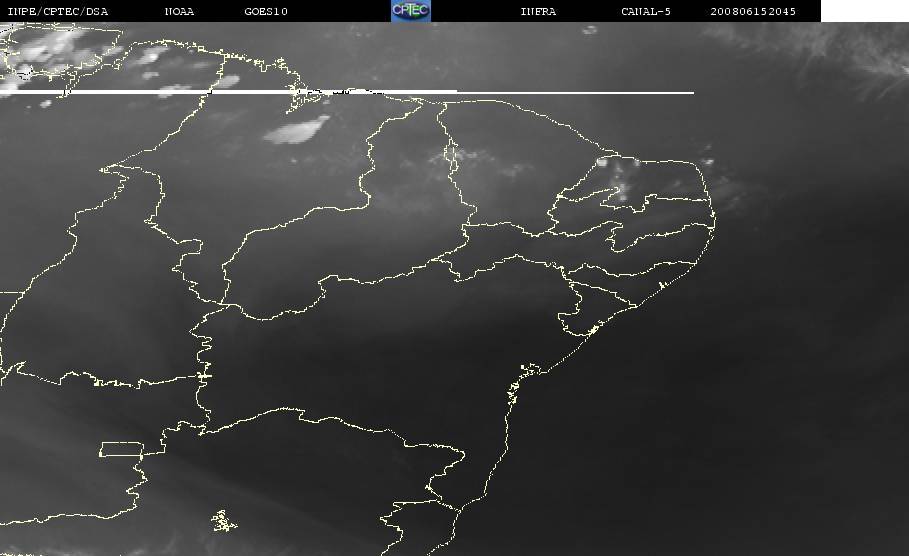The width and height of the screenshot is (909, 556).
Task: Click the bright oval cloud below scan line
Action: click(x=297, y=130)
